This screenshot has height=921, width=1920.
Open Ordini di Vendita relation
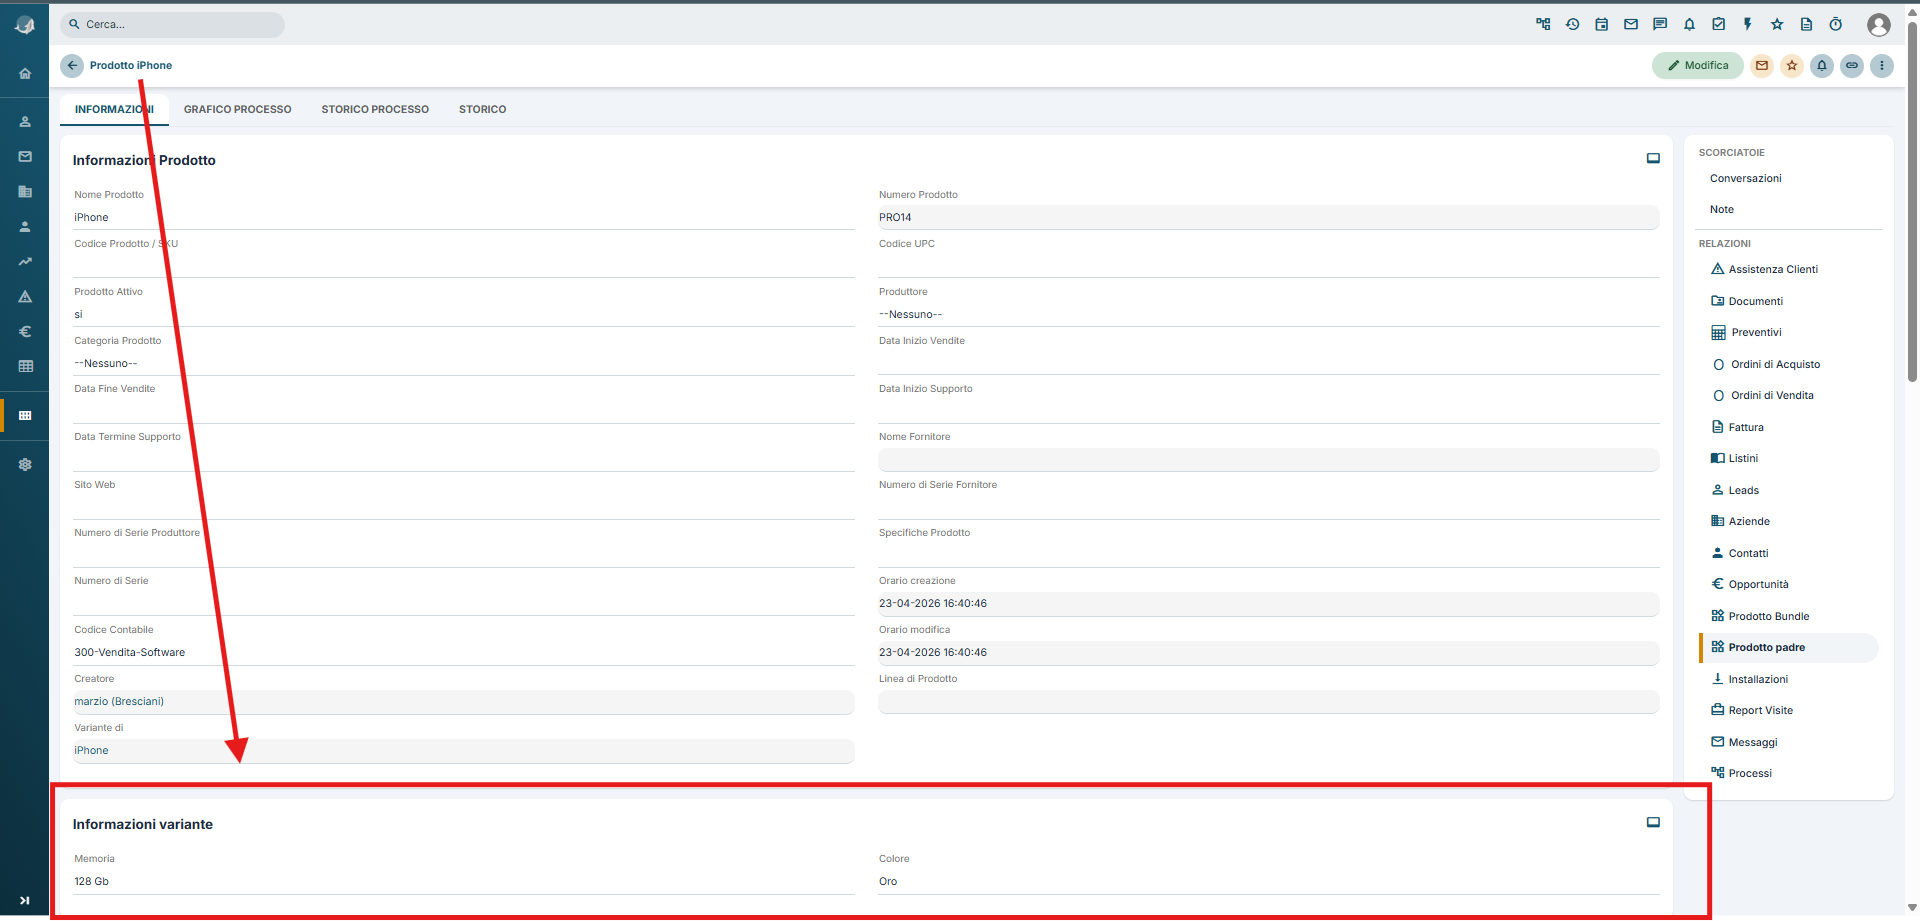1762,395
